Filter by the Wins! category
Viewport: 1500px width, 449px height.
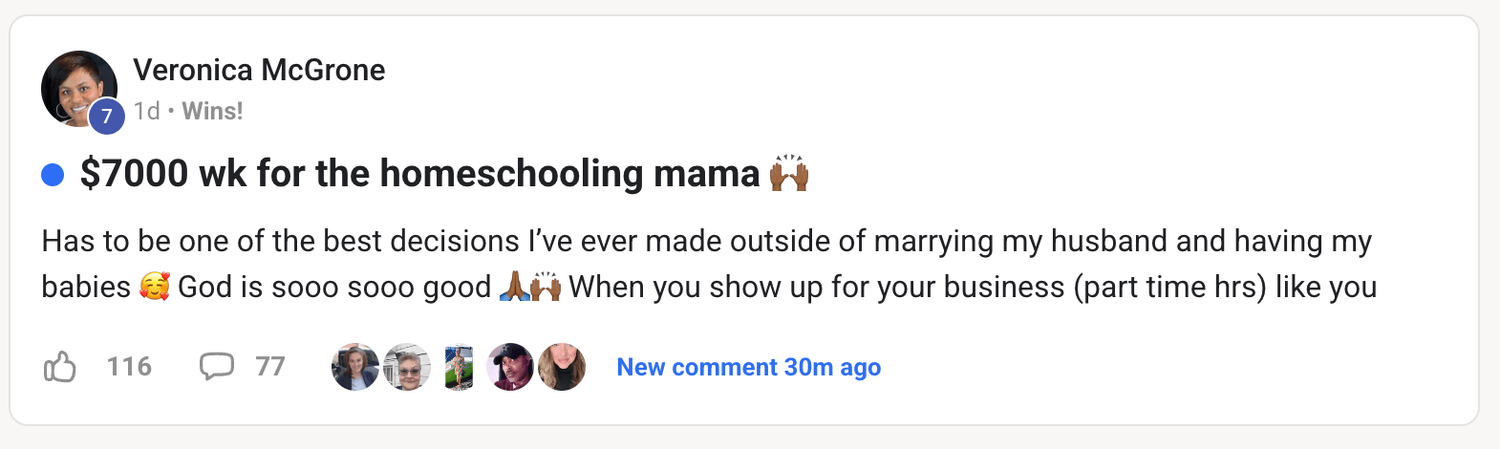point(212,111)
